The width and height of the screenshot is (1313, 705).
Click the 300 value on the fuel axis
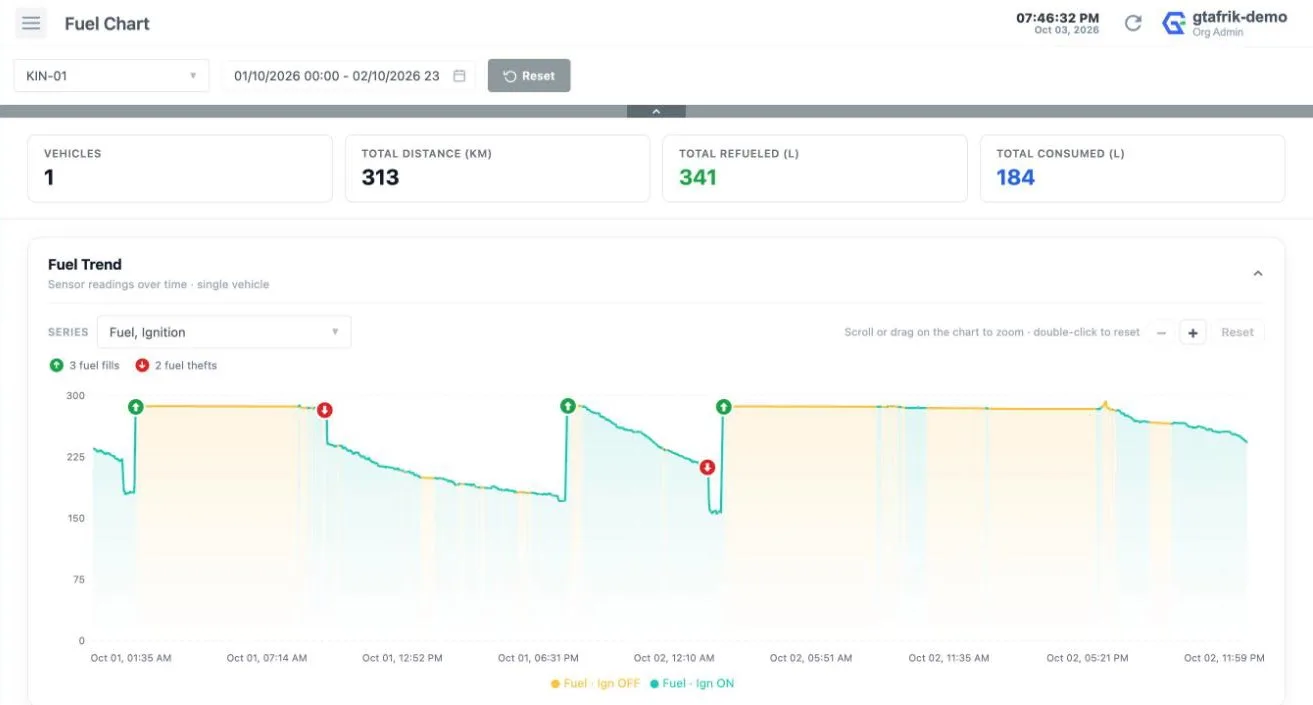(76, 396)
